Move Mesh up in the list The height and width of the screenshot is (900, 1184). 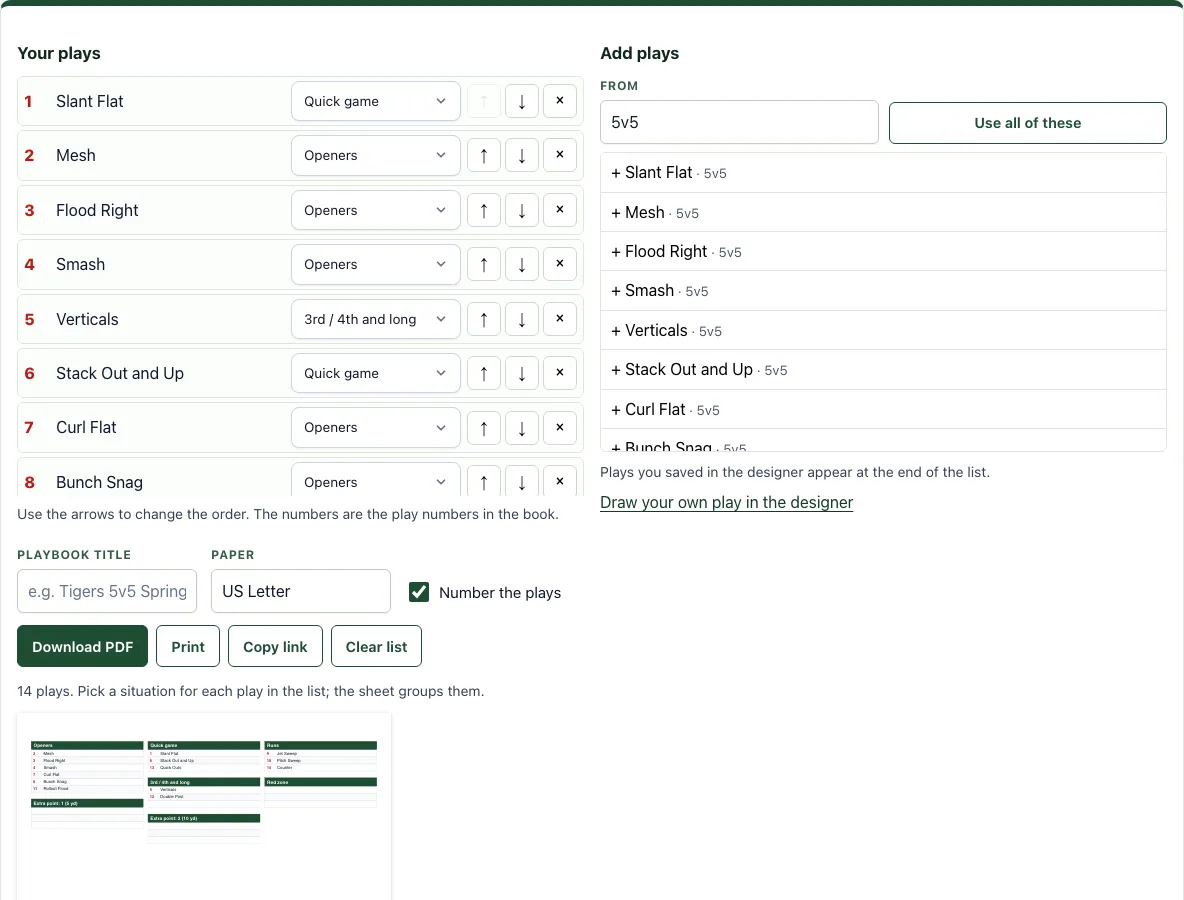[x=484, y=156]
